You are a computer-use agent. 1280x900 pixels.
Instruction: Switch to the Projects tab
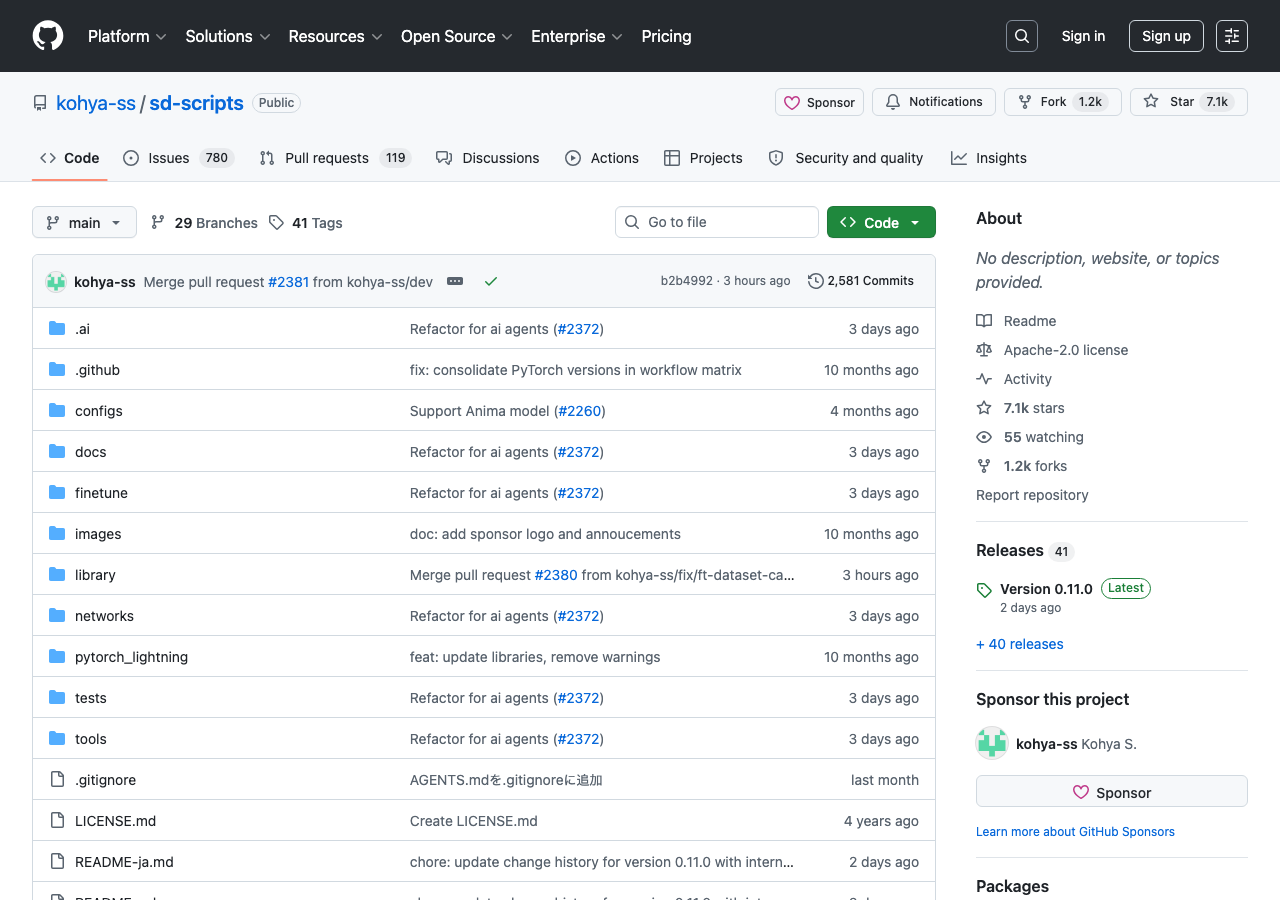coord(703,158)
